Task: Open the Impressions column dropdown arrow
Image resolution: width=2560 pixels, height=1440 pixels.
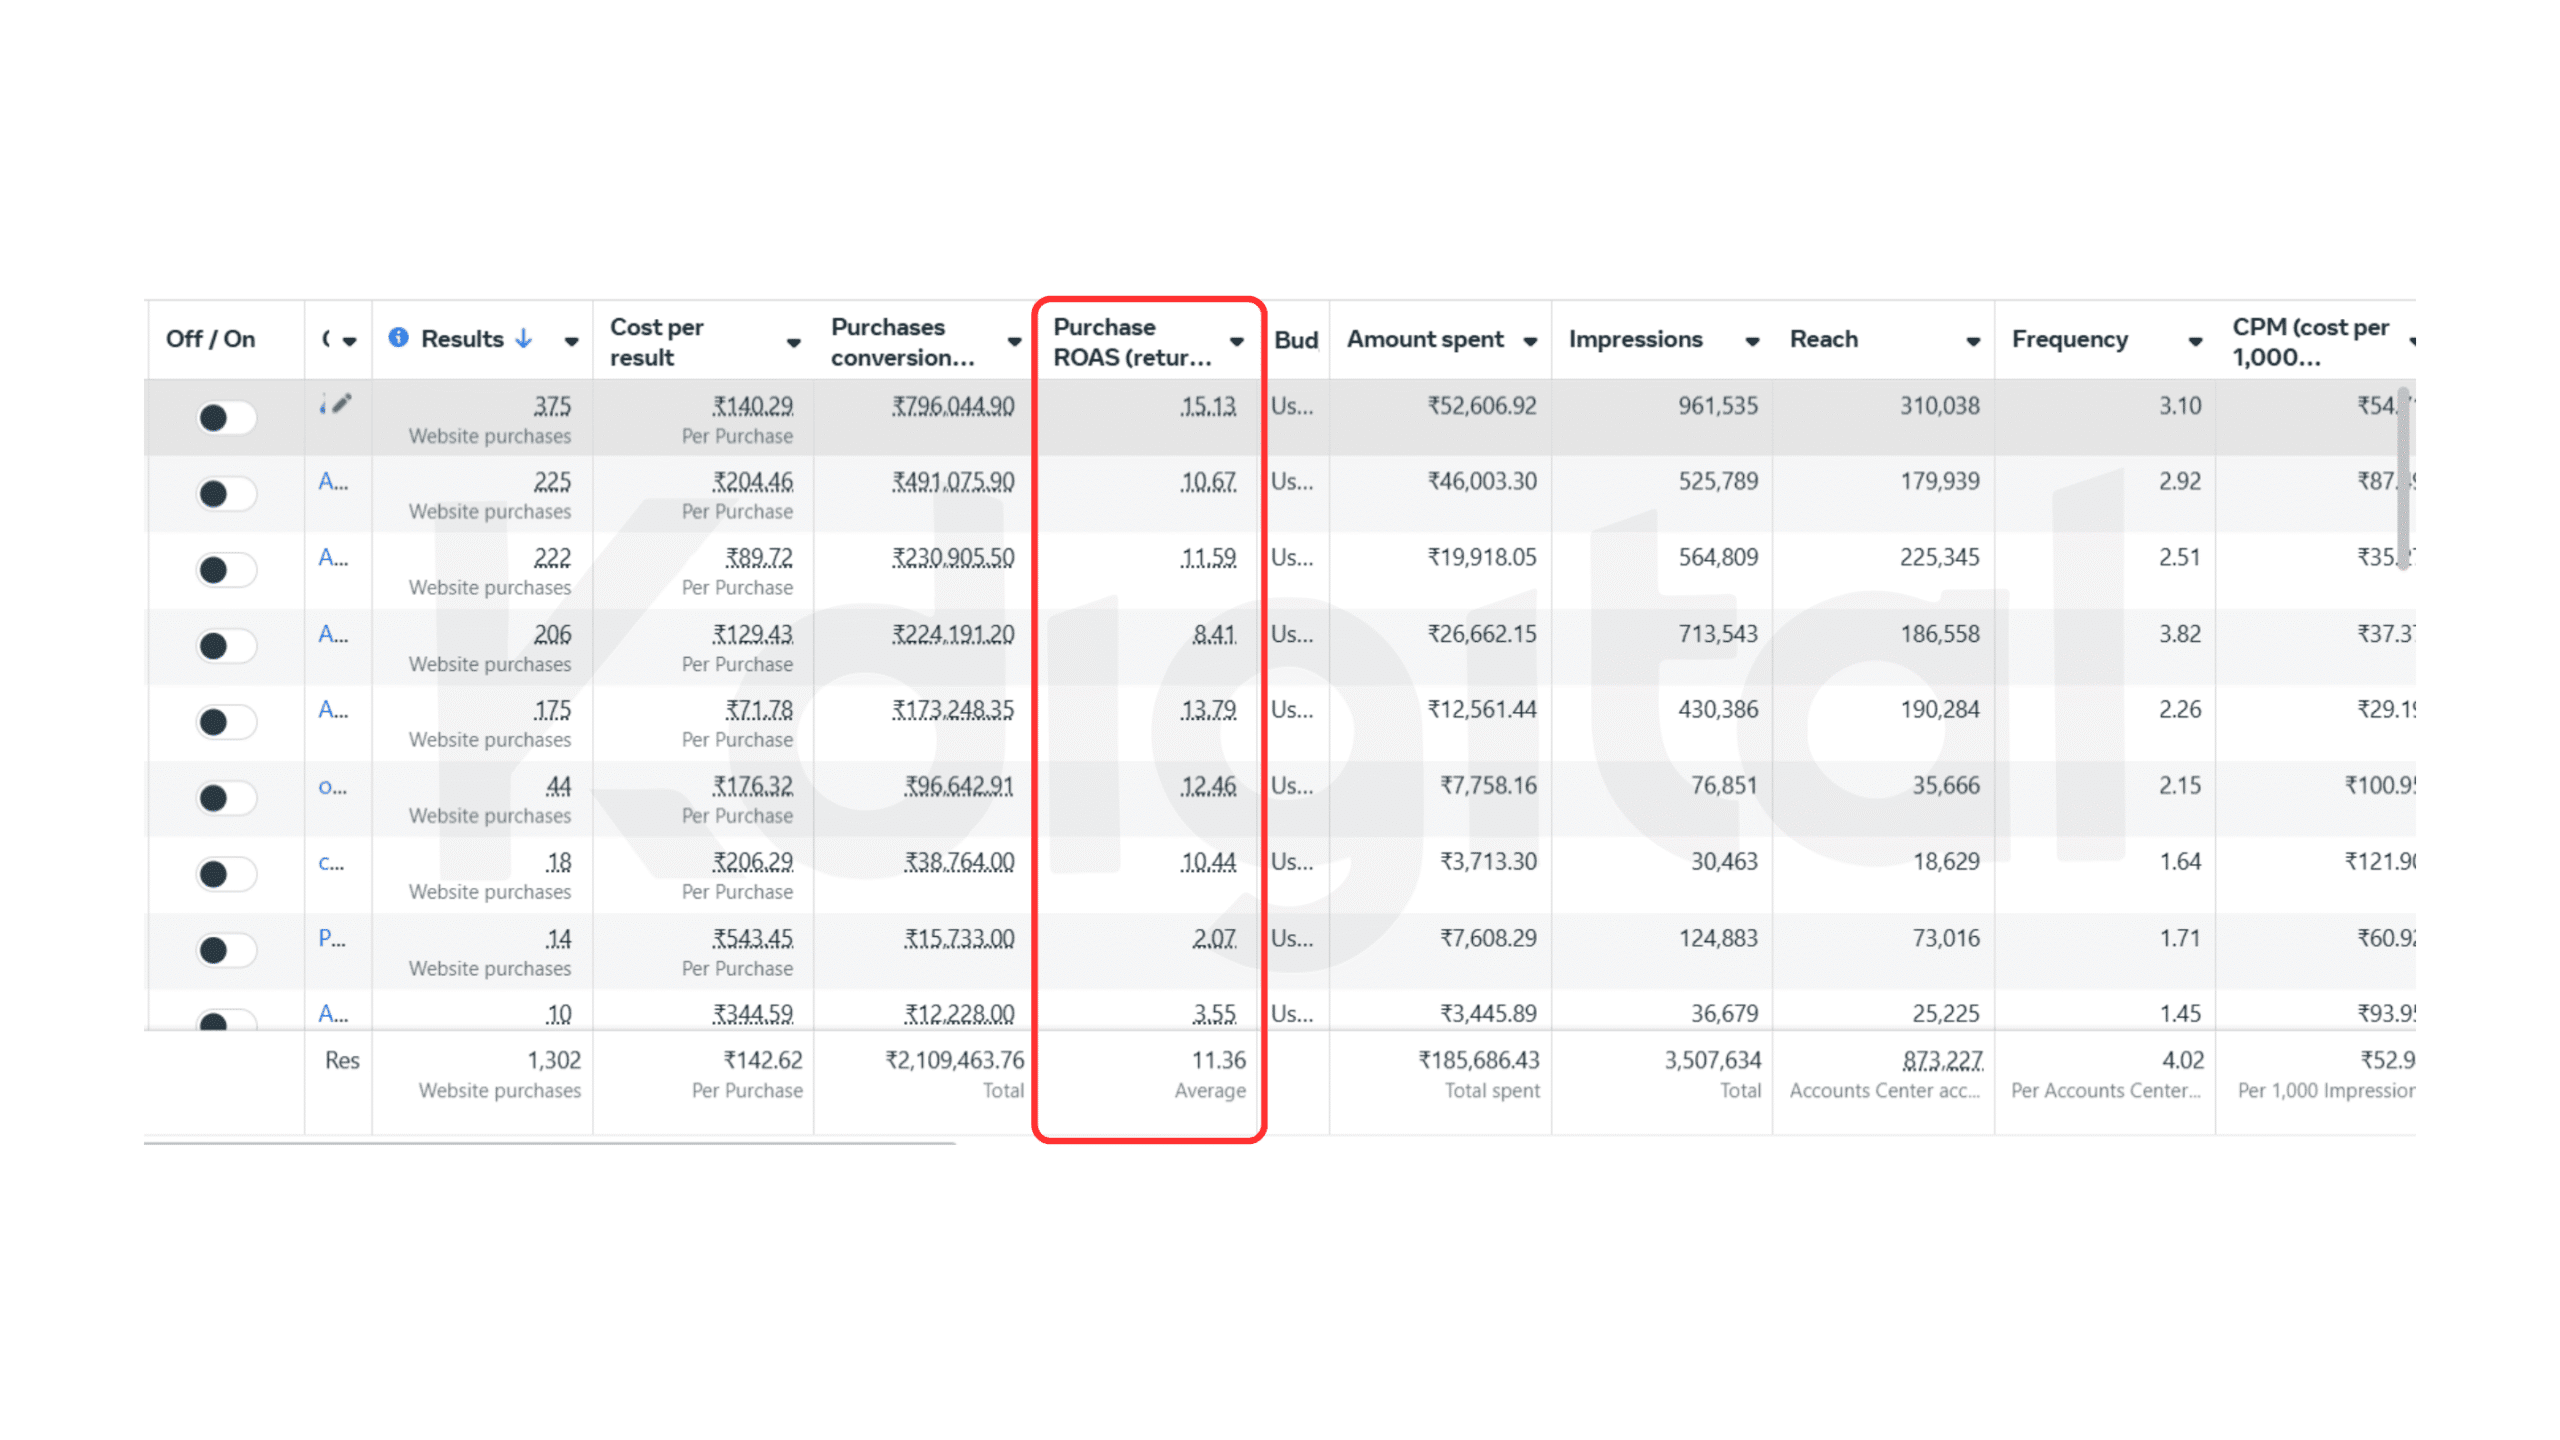Action: (x=1752, y=342)
